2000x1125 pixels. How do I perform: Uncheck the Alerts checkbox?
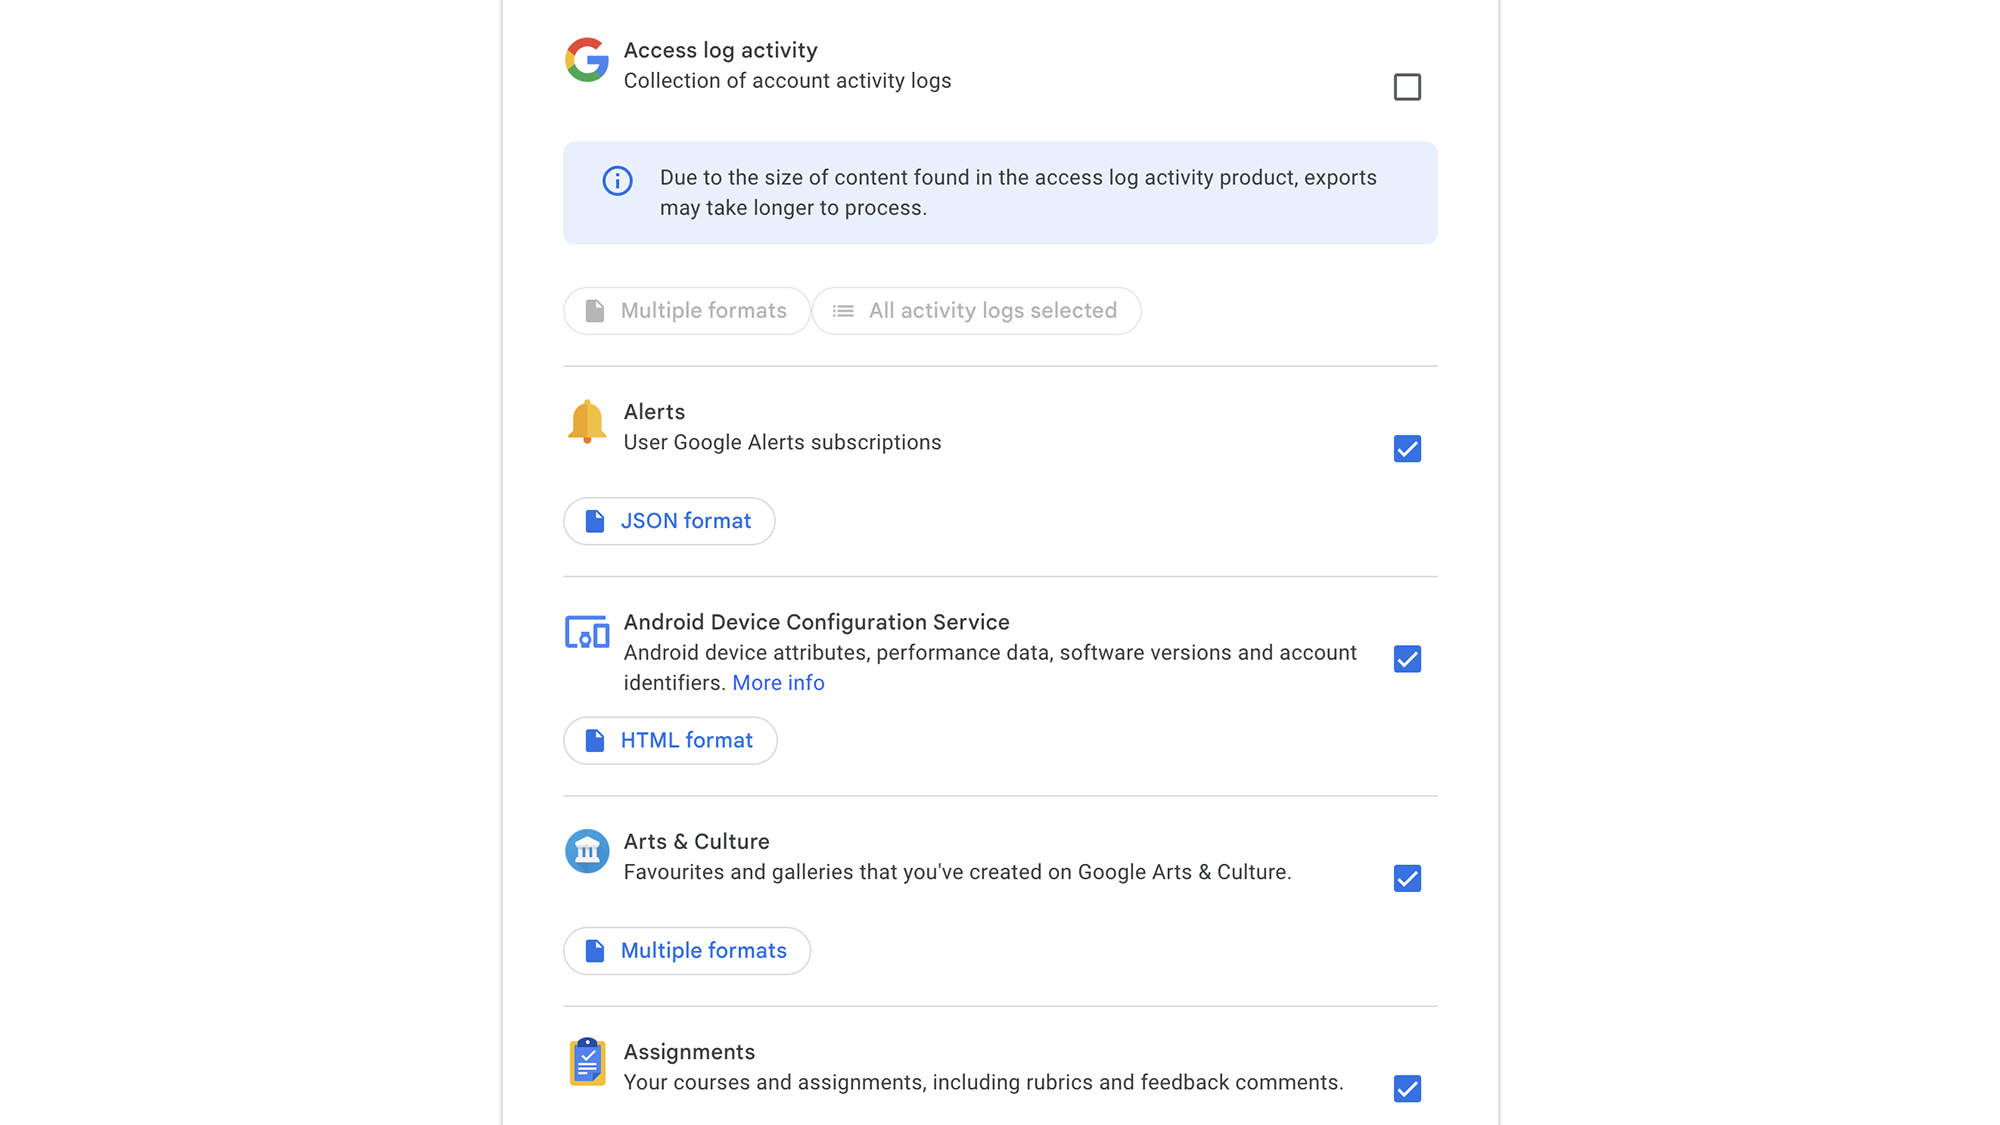pos(1407,449)
